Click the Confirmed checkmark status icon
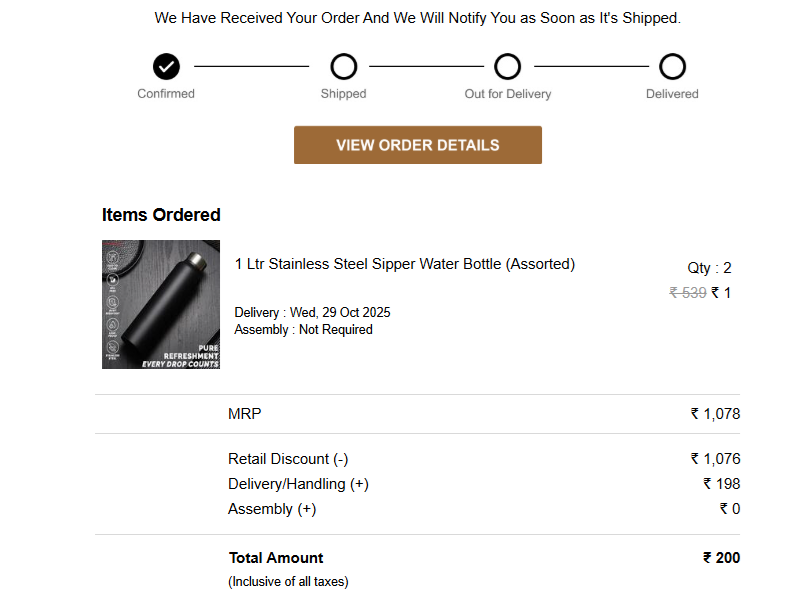 166,67
